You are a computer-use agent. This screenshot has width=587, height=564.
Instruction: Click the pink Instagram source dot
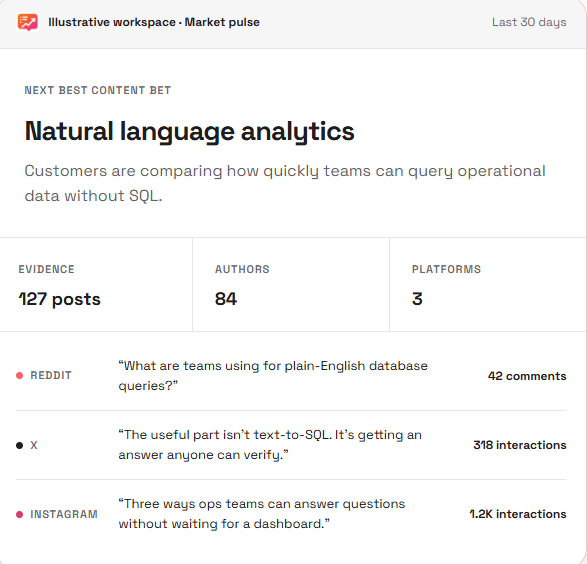pyautogui.click(x=19, y=514)
